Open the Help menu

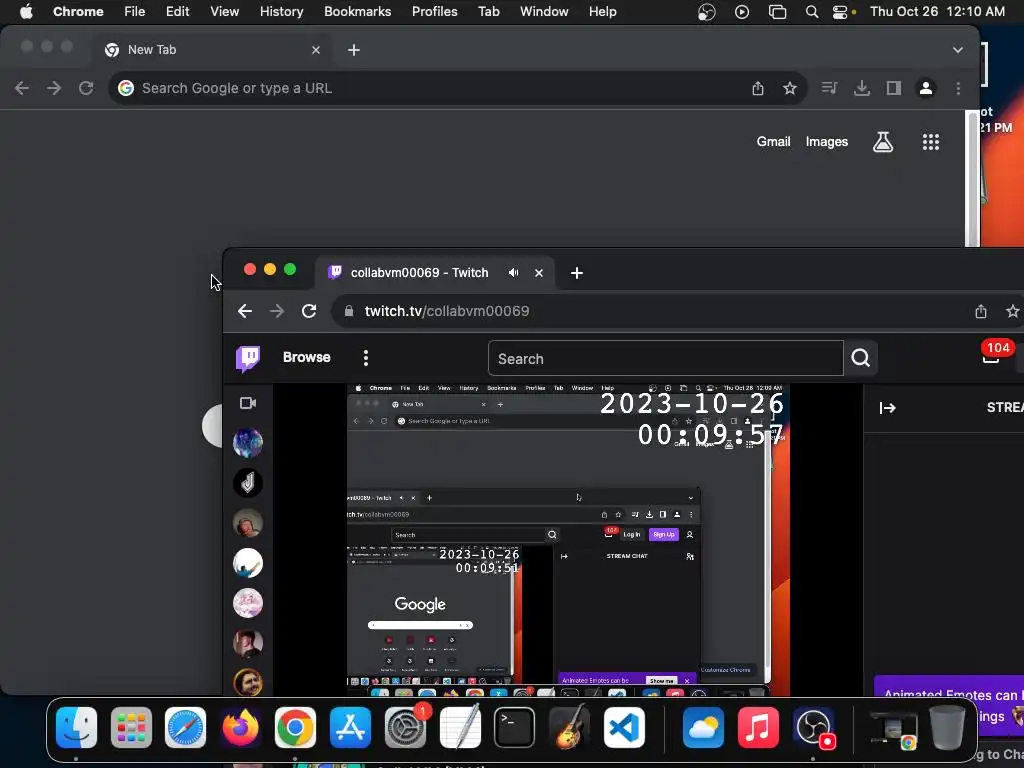(x=602, y=12)
